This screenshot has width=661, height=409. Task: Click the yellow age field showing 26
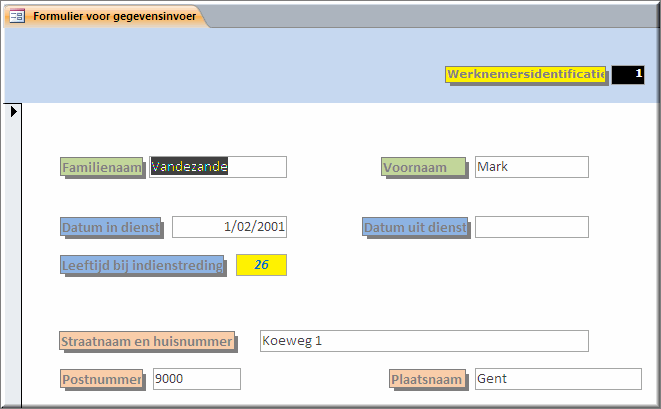pyautogui.click(x=261, y=265)
